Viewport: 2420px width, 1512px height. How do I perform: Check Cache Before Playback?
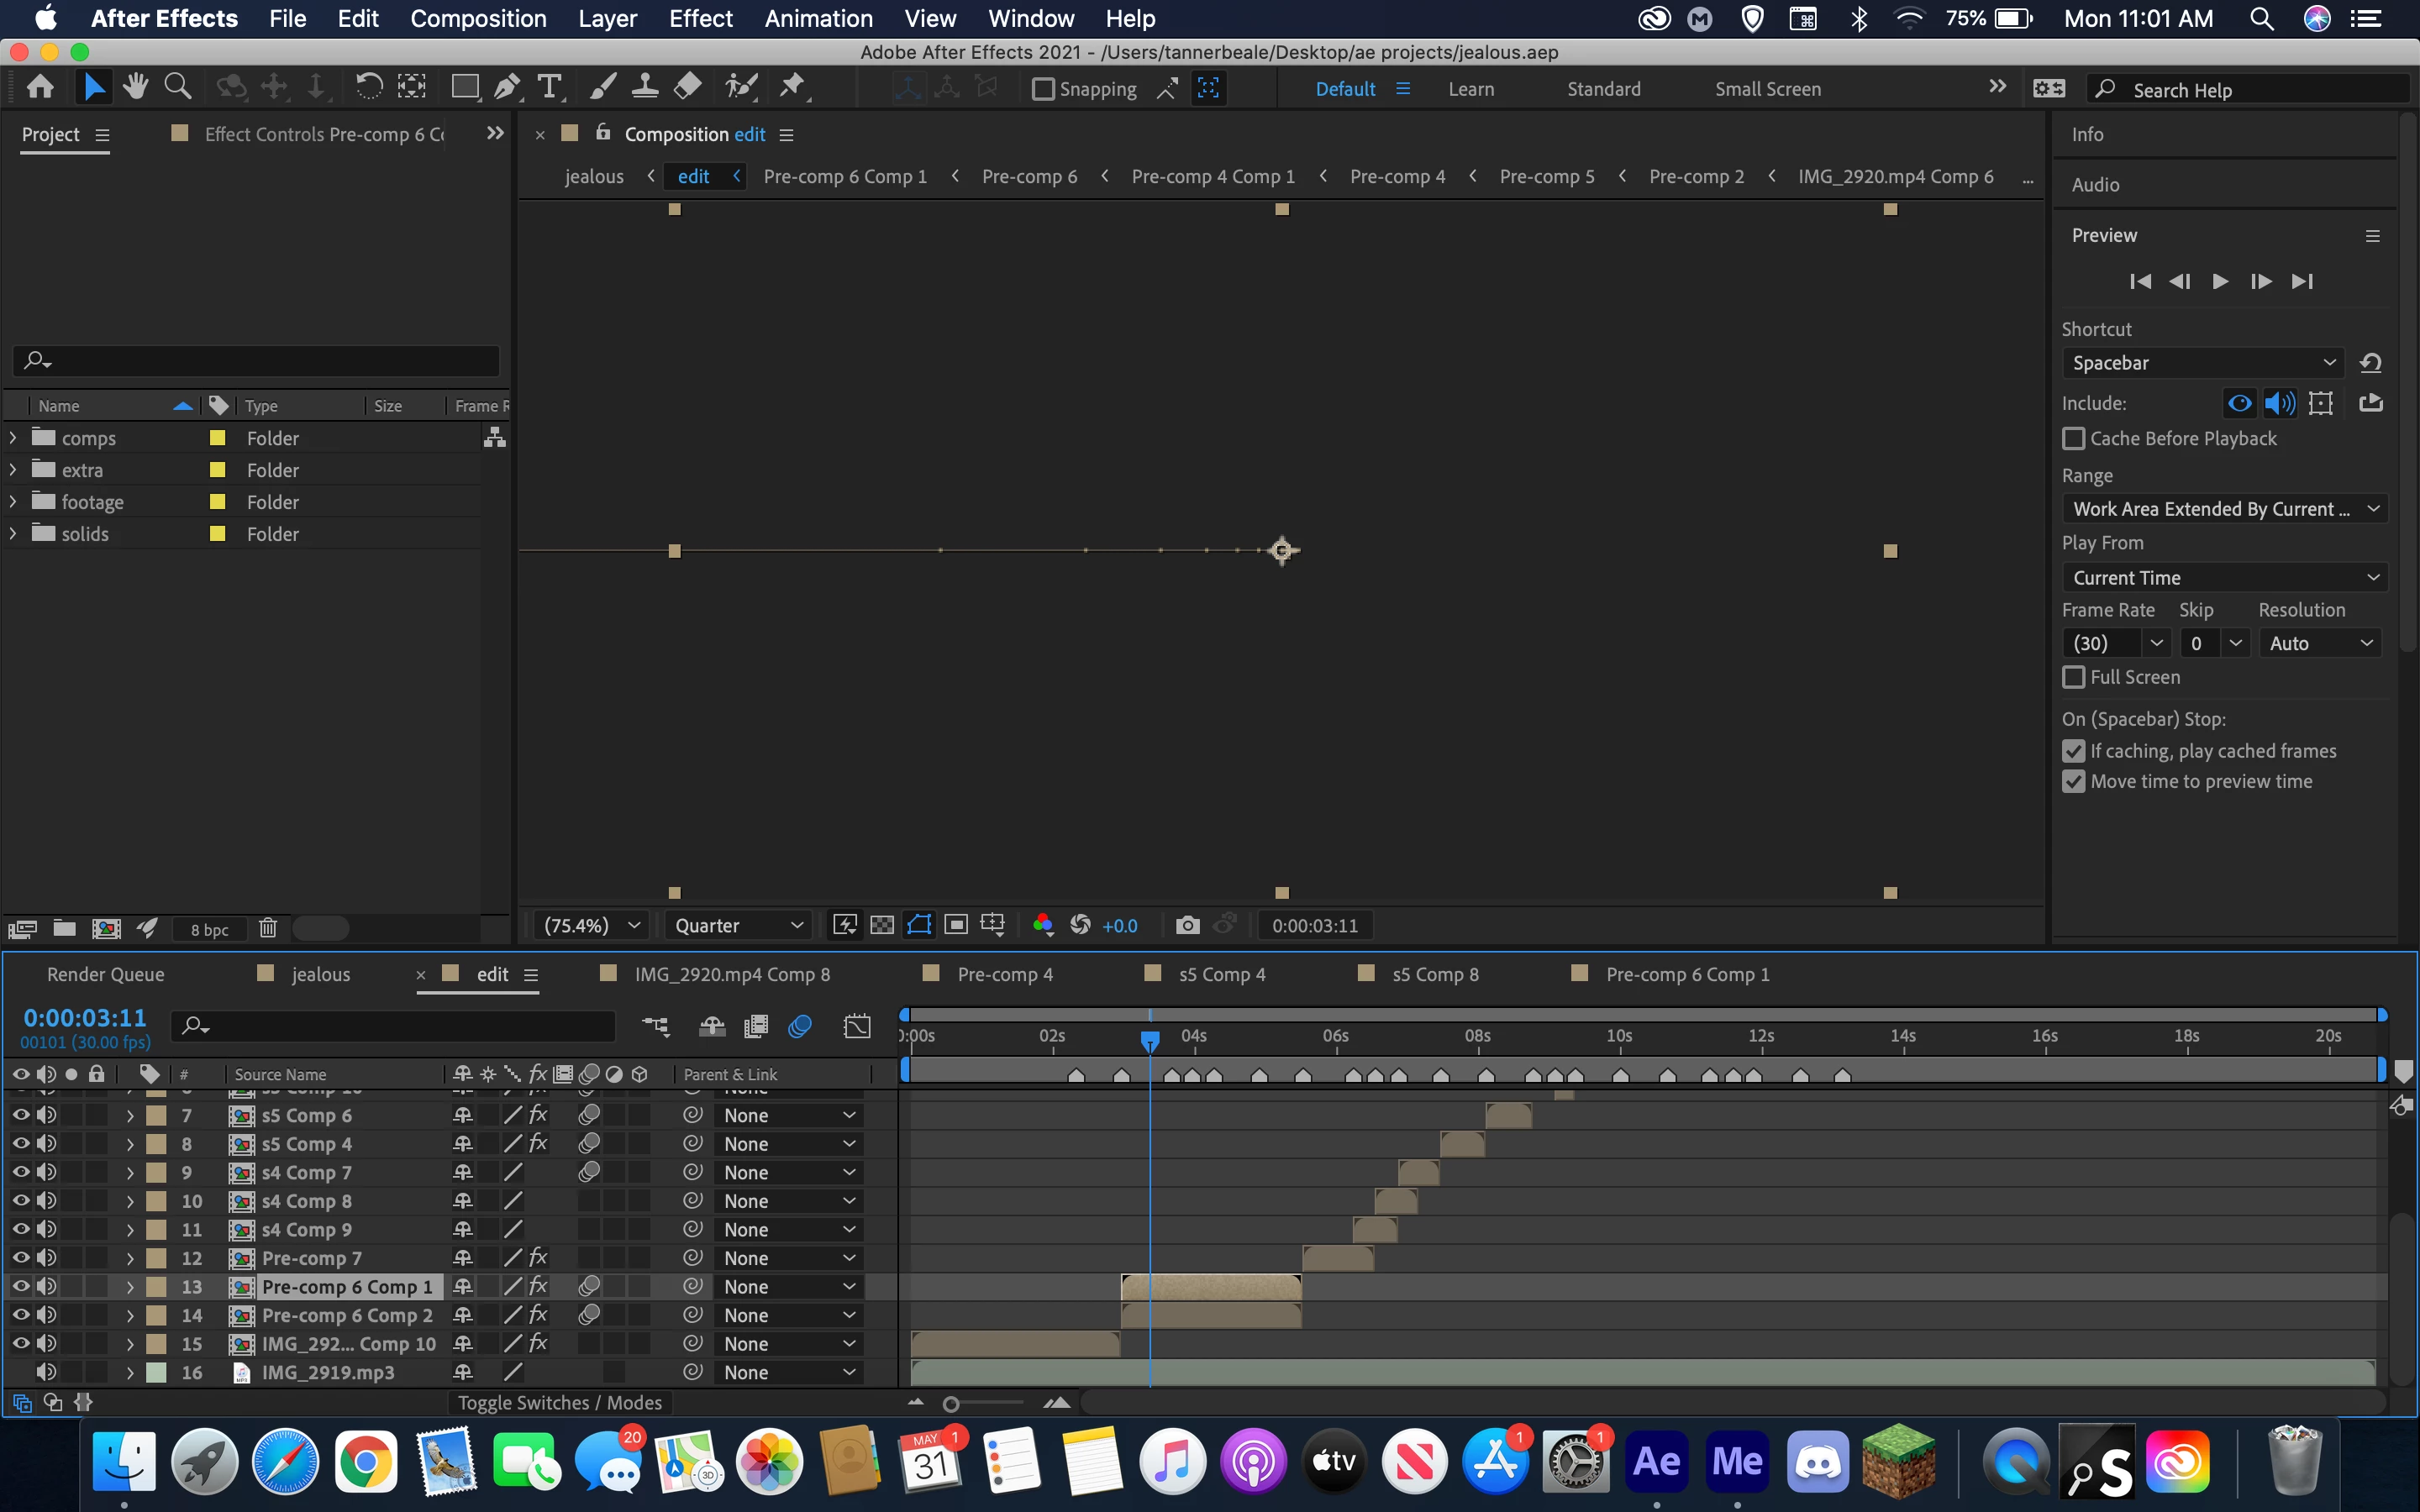pyautogui.click(x=2074, y=439)
